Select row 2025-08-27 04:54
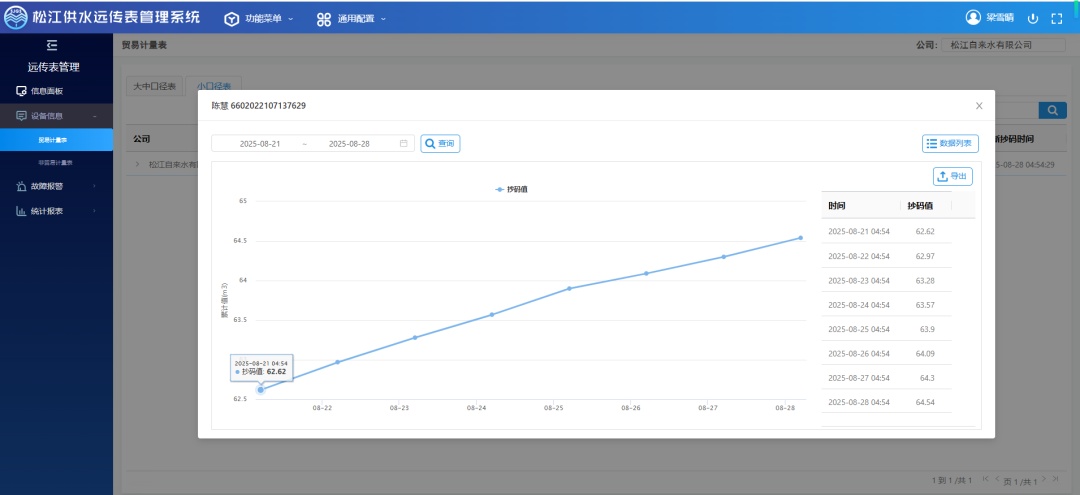This screenshot has height=495, width=1080. (886, 378)
